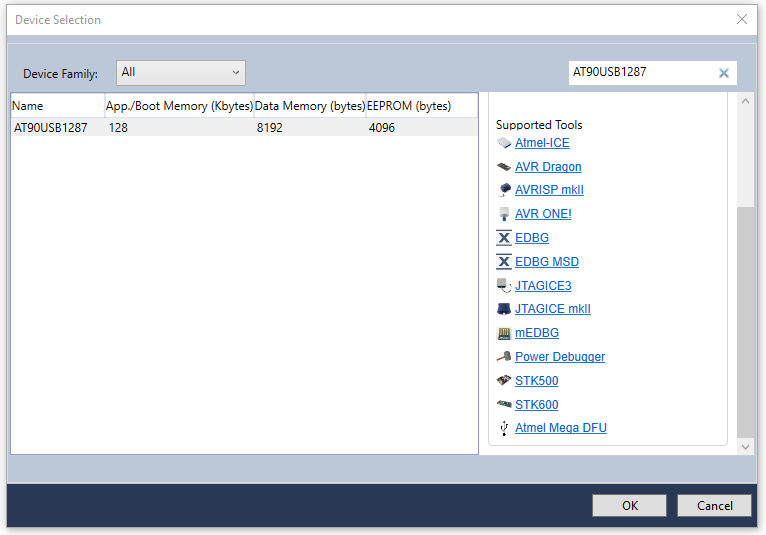Open the AVR Dragon link

pos(548,167)
